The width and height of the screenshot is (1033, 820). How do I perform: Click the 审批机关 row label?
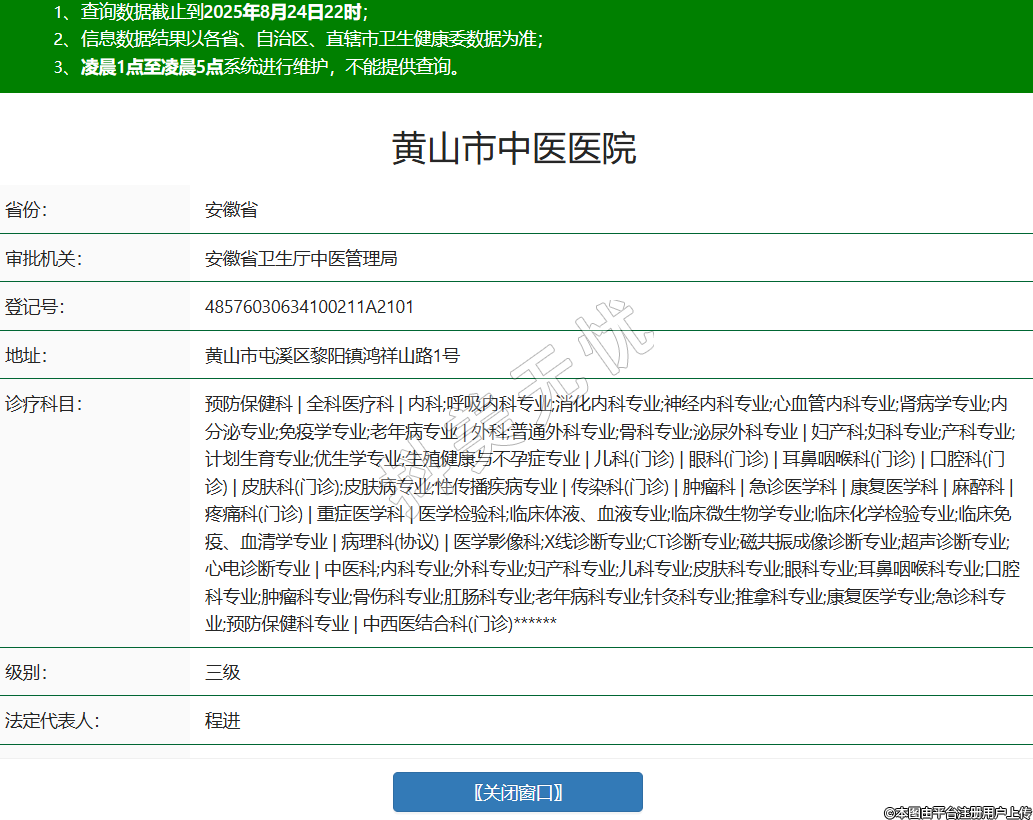click(x=44, y=258)
